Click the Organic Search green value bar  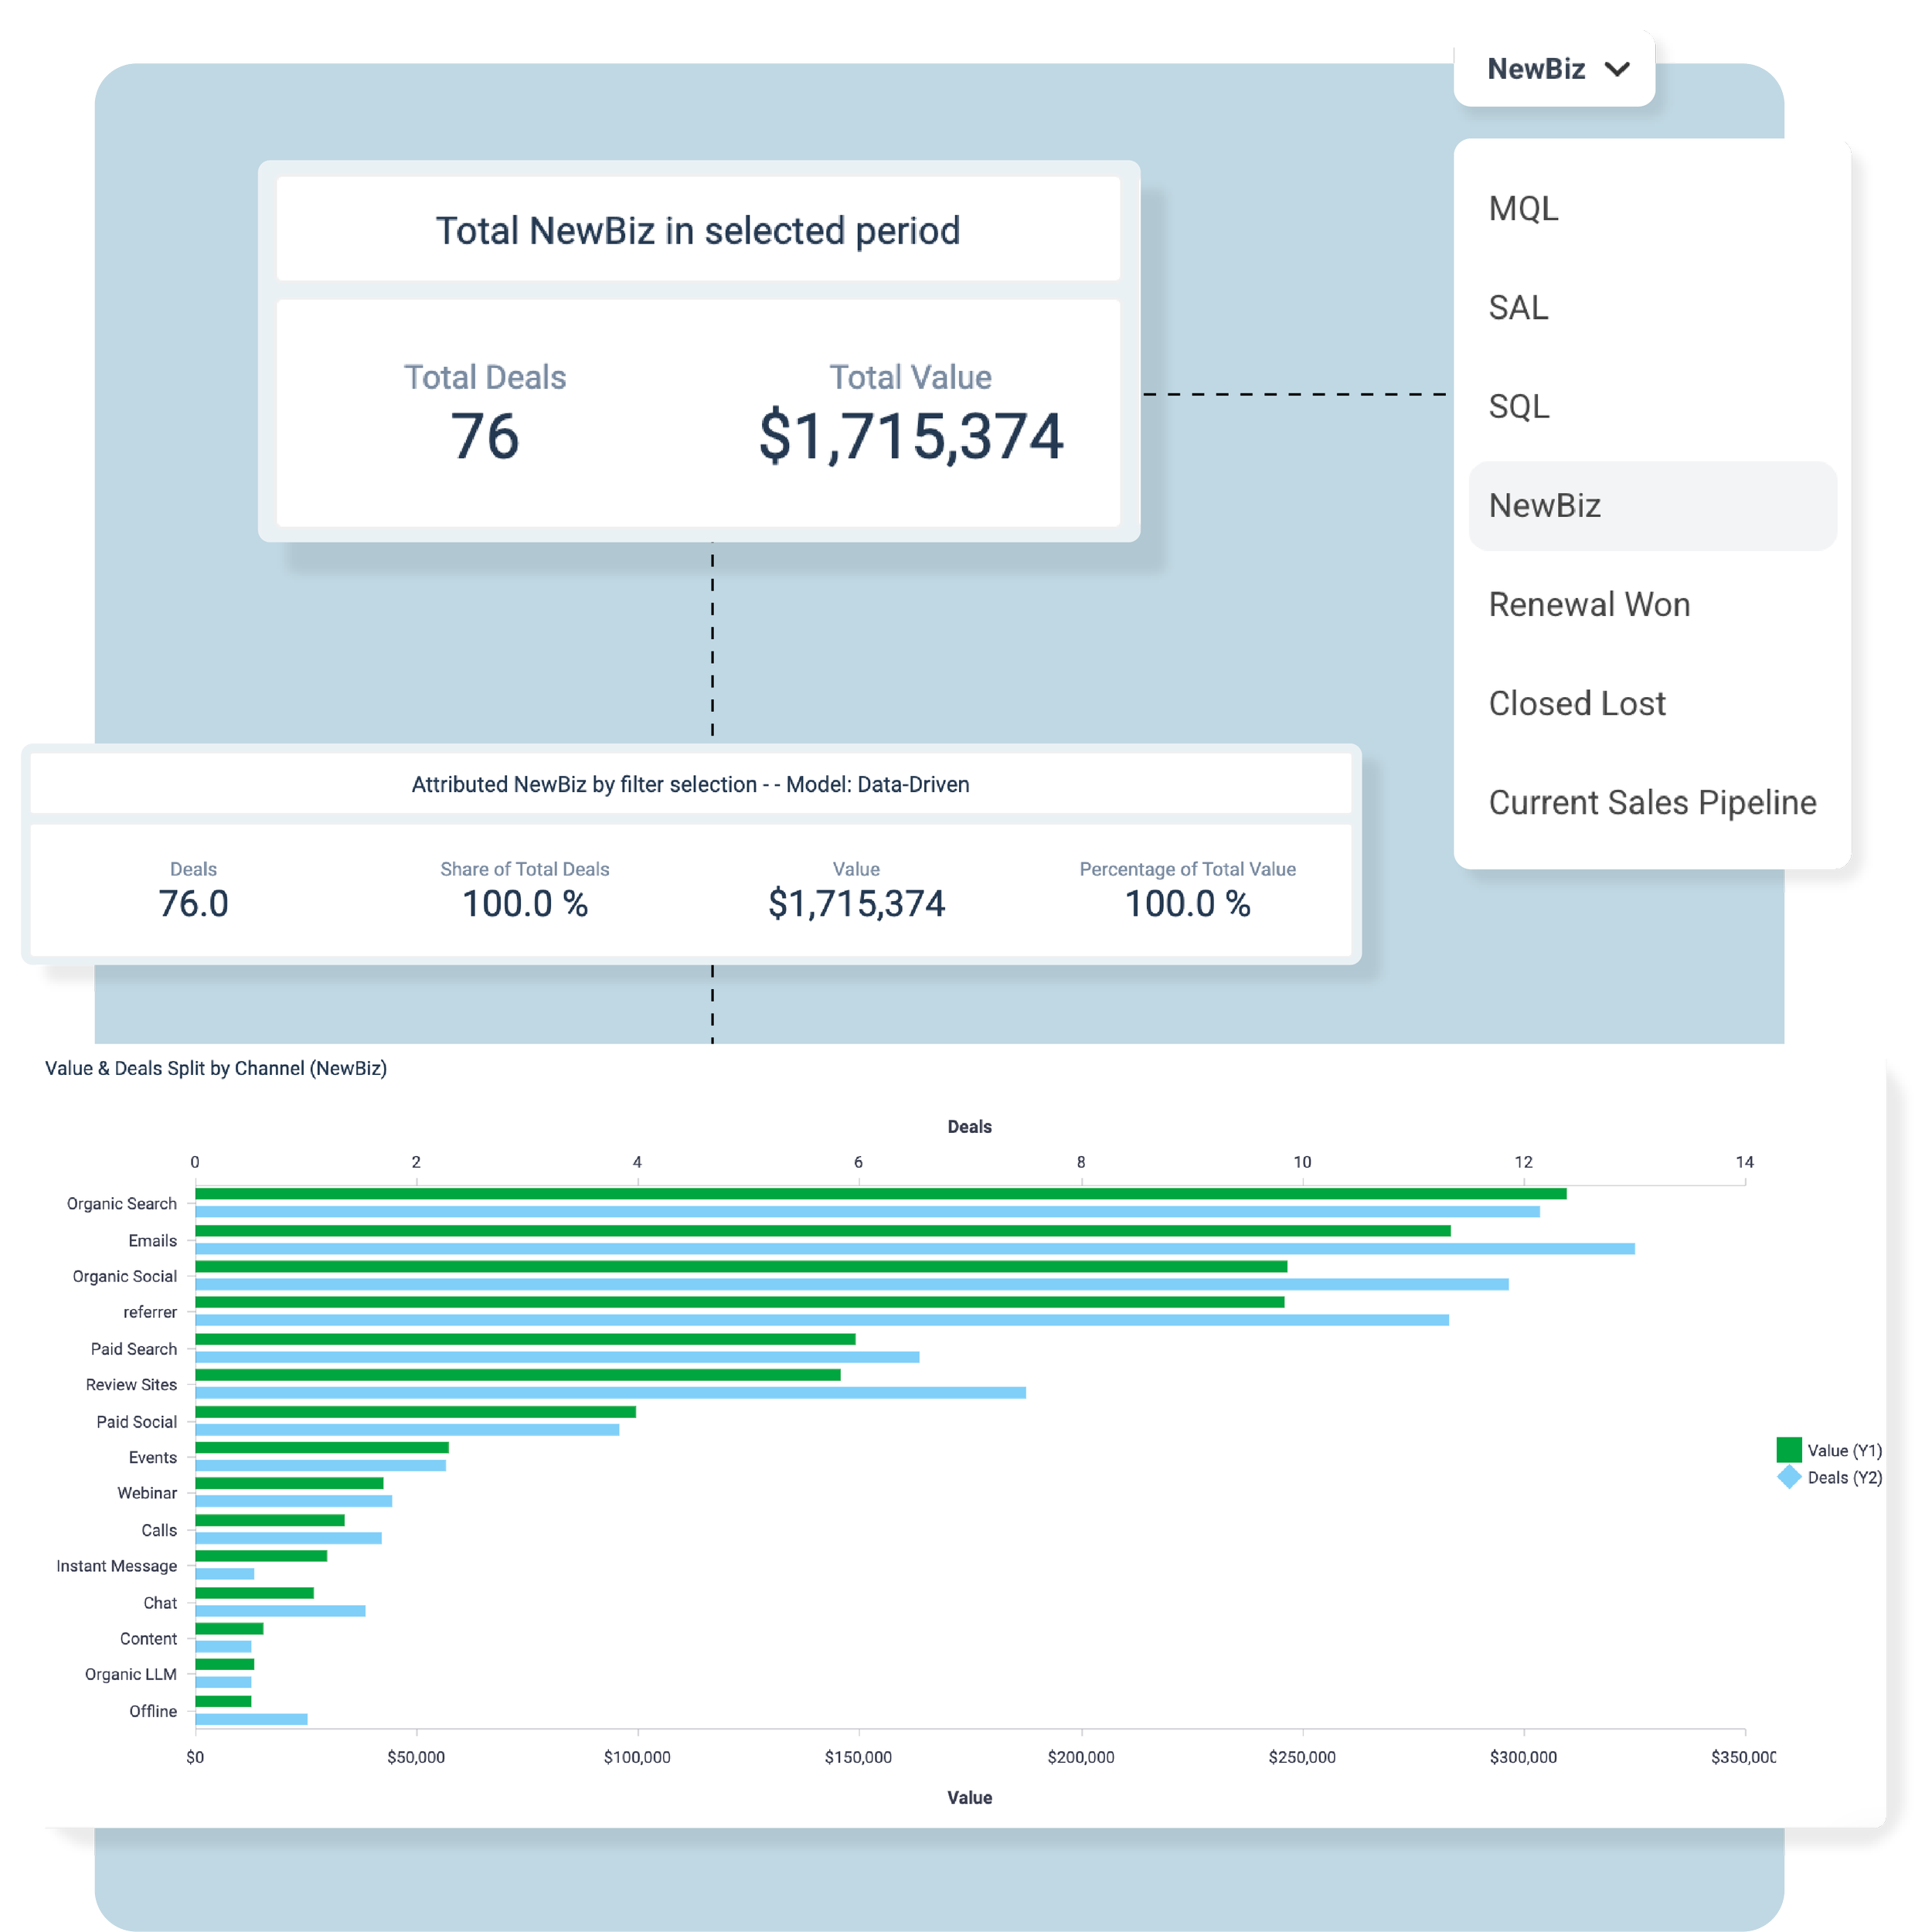point(880,1193)
